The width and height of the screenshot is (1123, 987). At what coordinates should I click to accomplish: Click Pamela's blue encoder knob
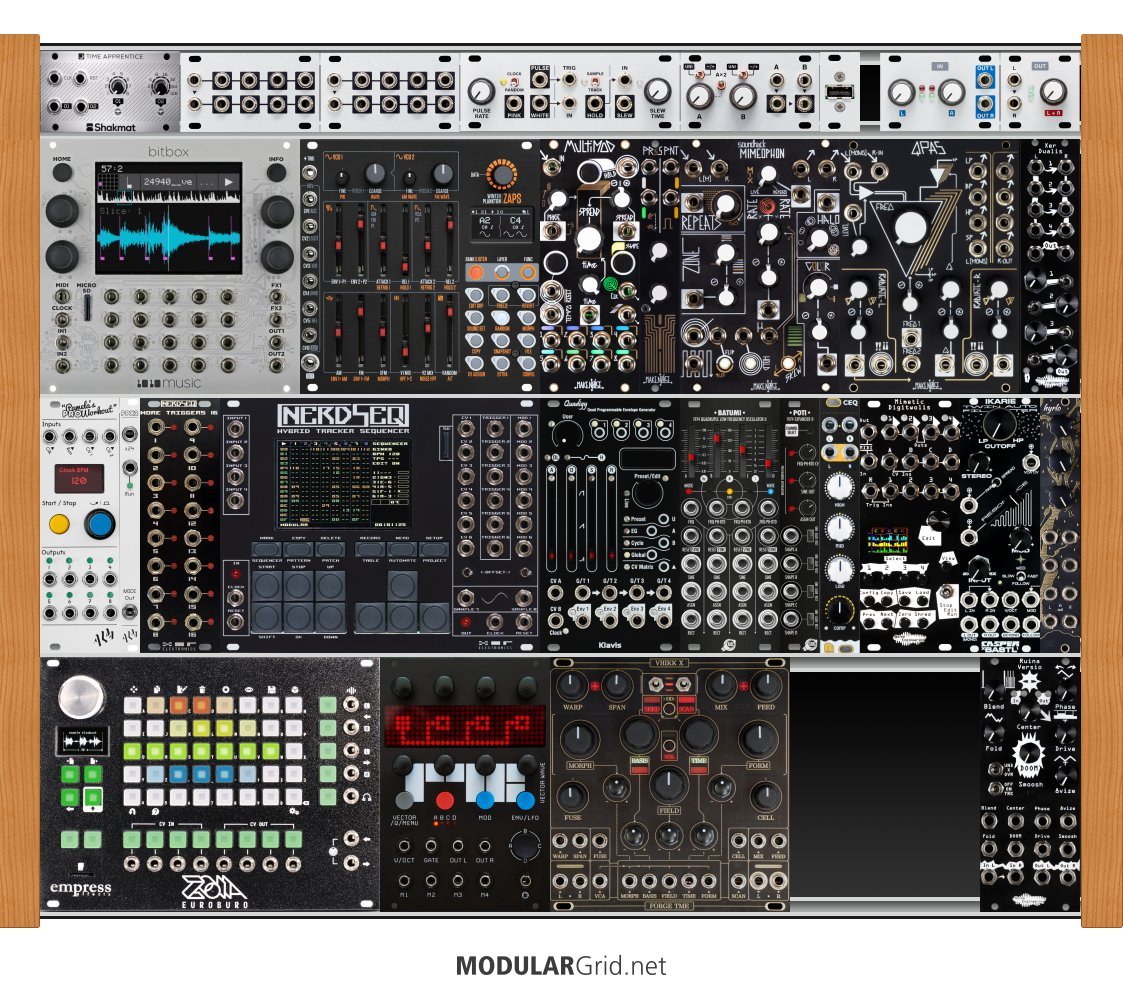tap(100, 524)
